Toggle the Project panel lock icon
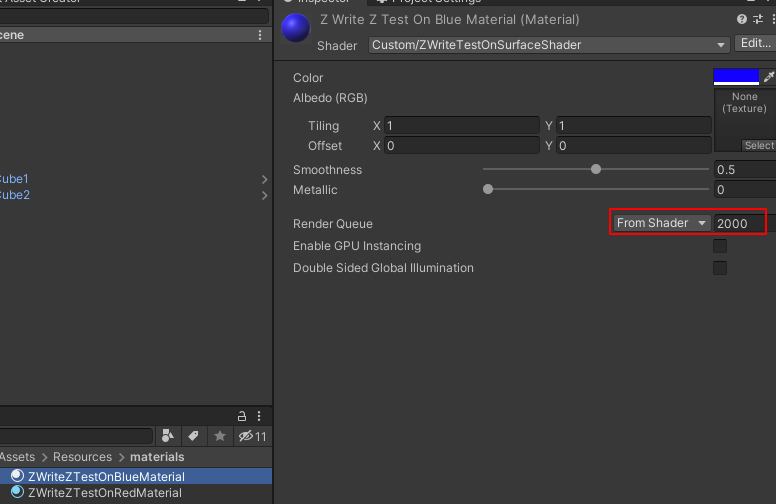Viewport: 776px width, 504px height. point(242,416)
